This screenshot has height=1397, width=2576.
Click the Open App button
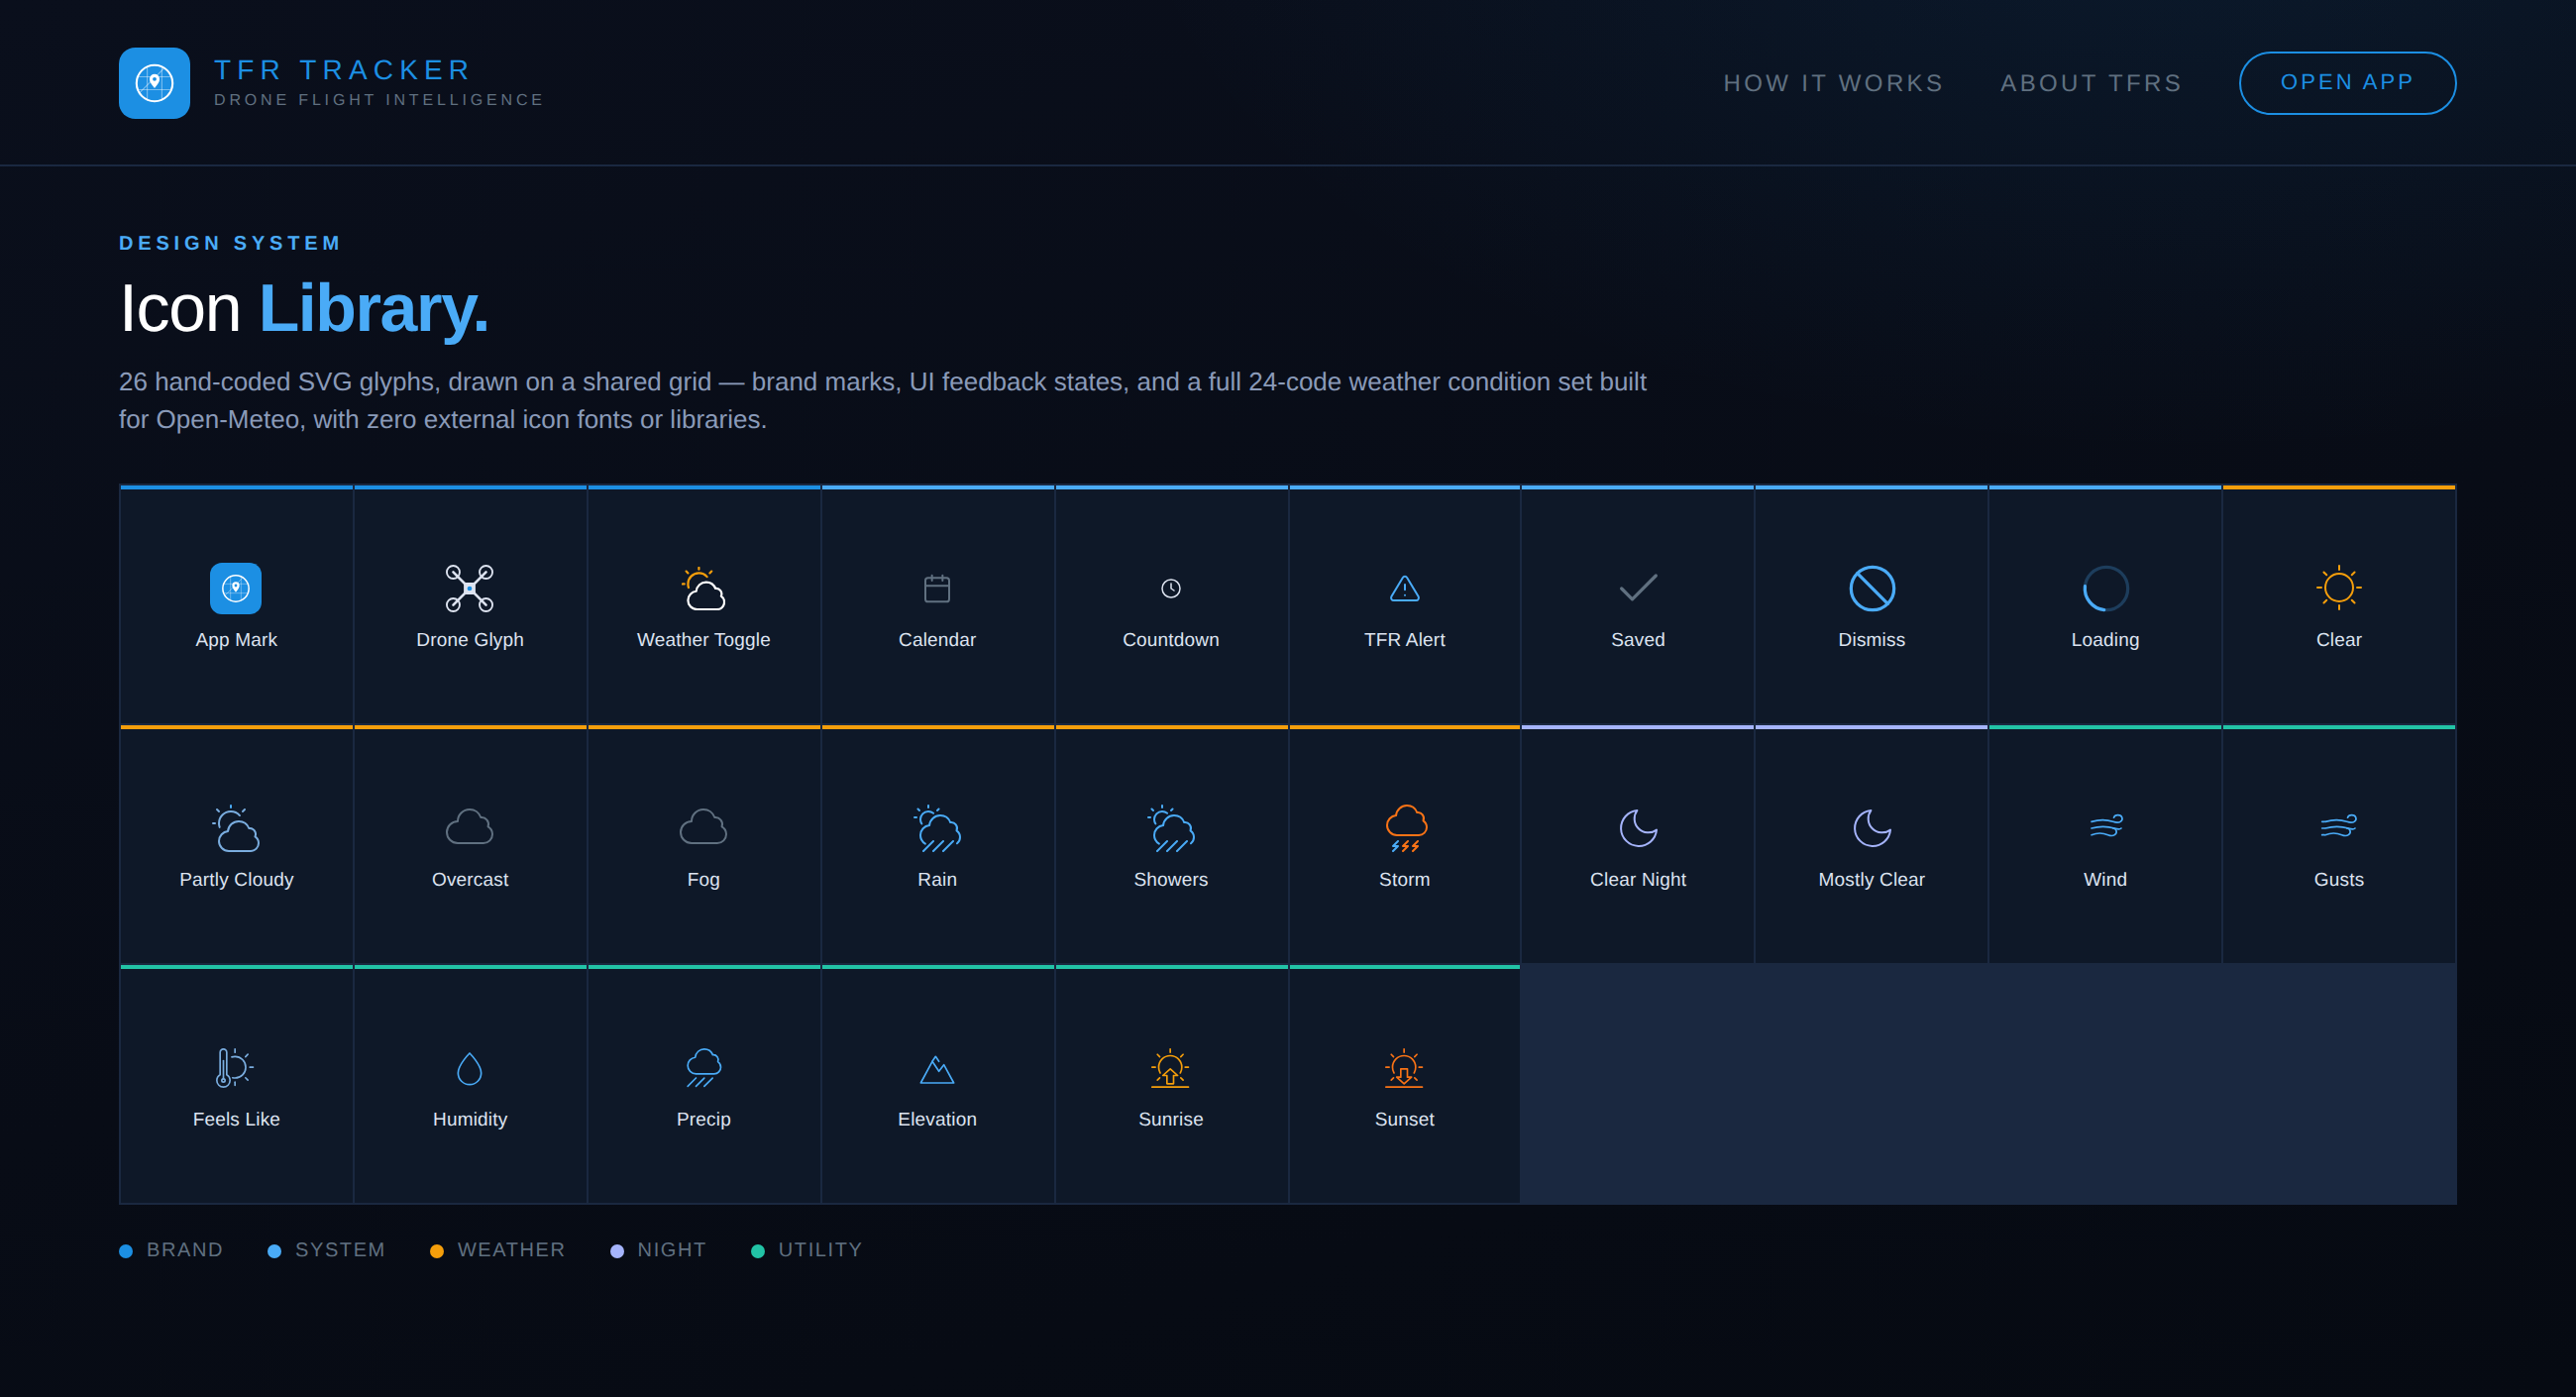coord(2347,83)
